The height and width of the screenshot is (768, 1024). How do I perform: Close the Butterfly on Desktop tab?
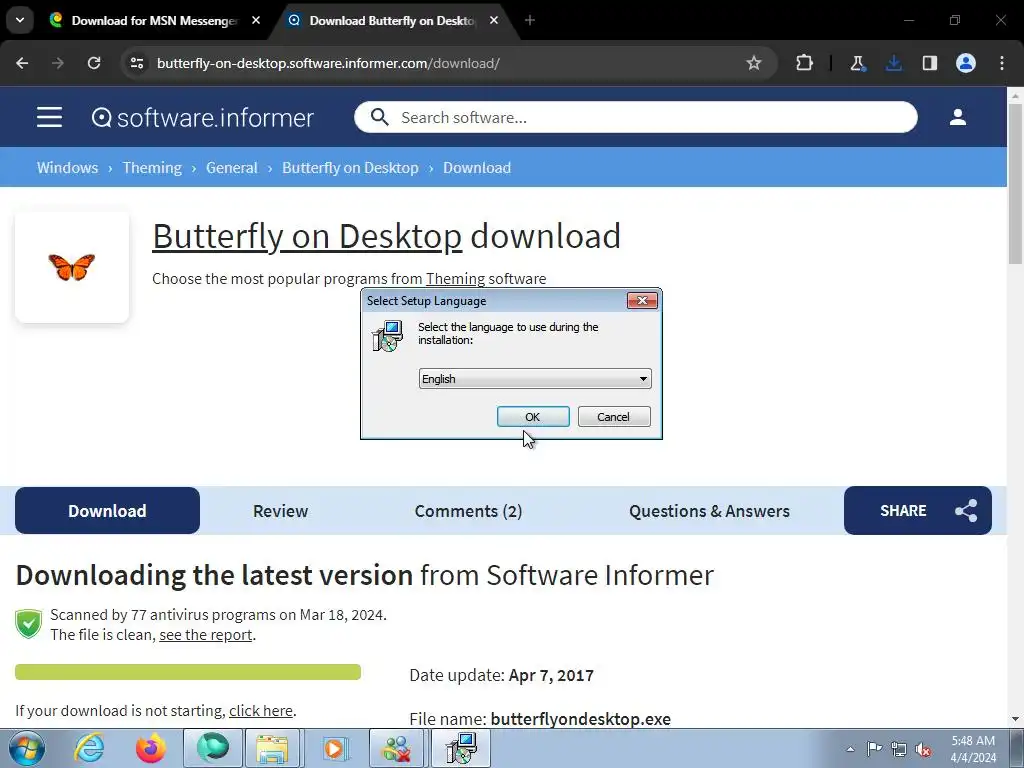click(x=494, y=21)
